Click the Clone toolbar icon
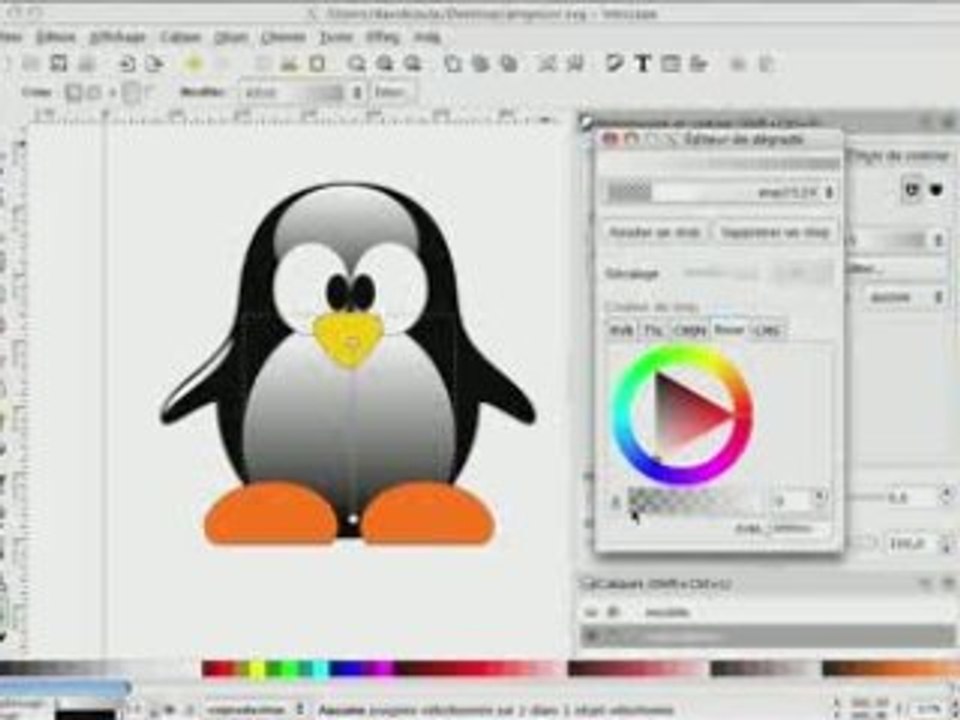960x720 pixels. point(481,64)
